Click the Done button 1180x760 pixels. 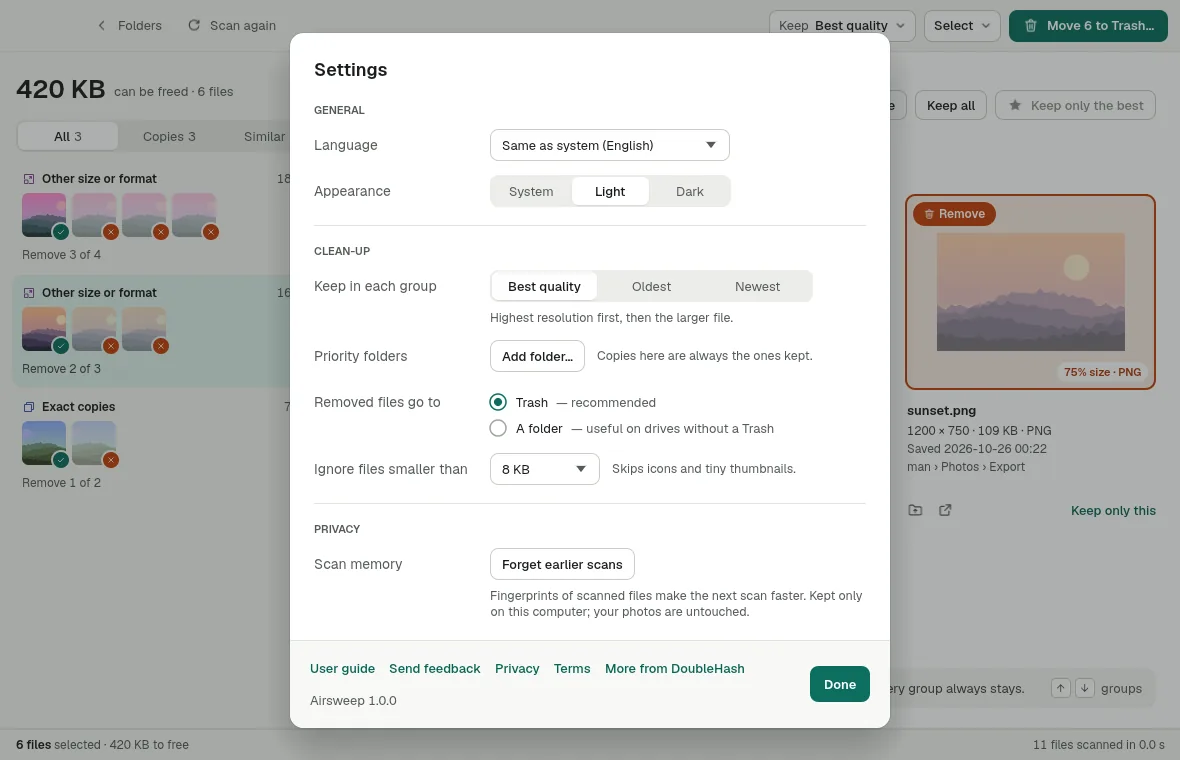tap(840, 684)
